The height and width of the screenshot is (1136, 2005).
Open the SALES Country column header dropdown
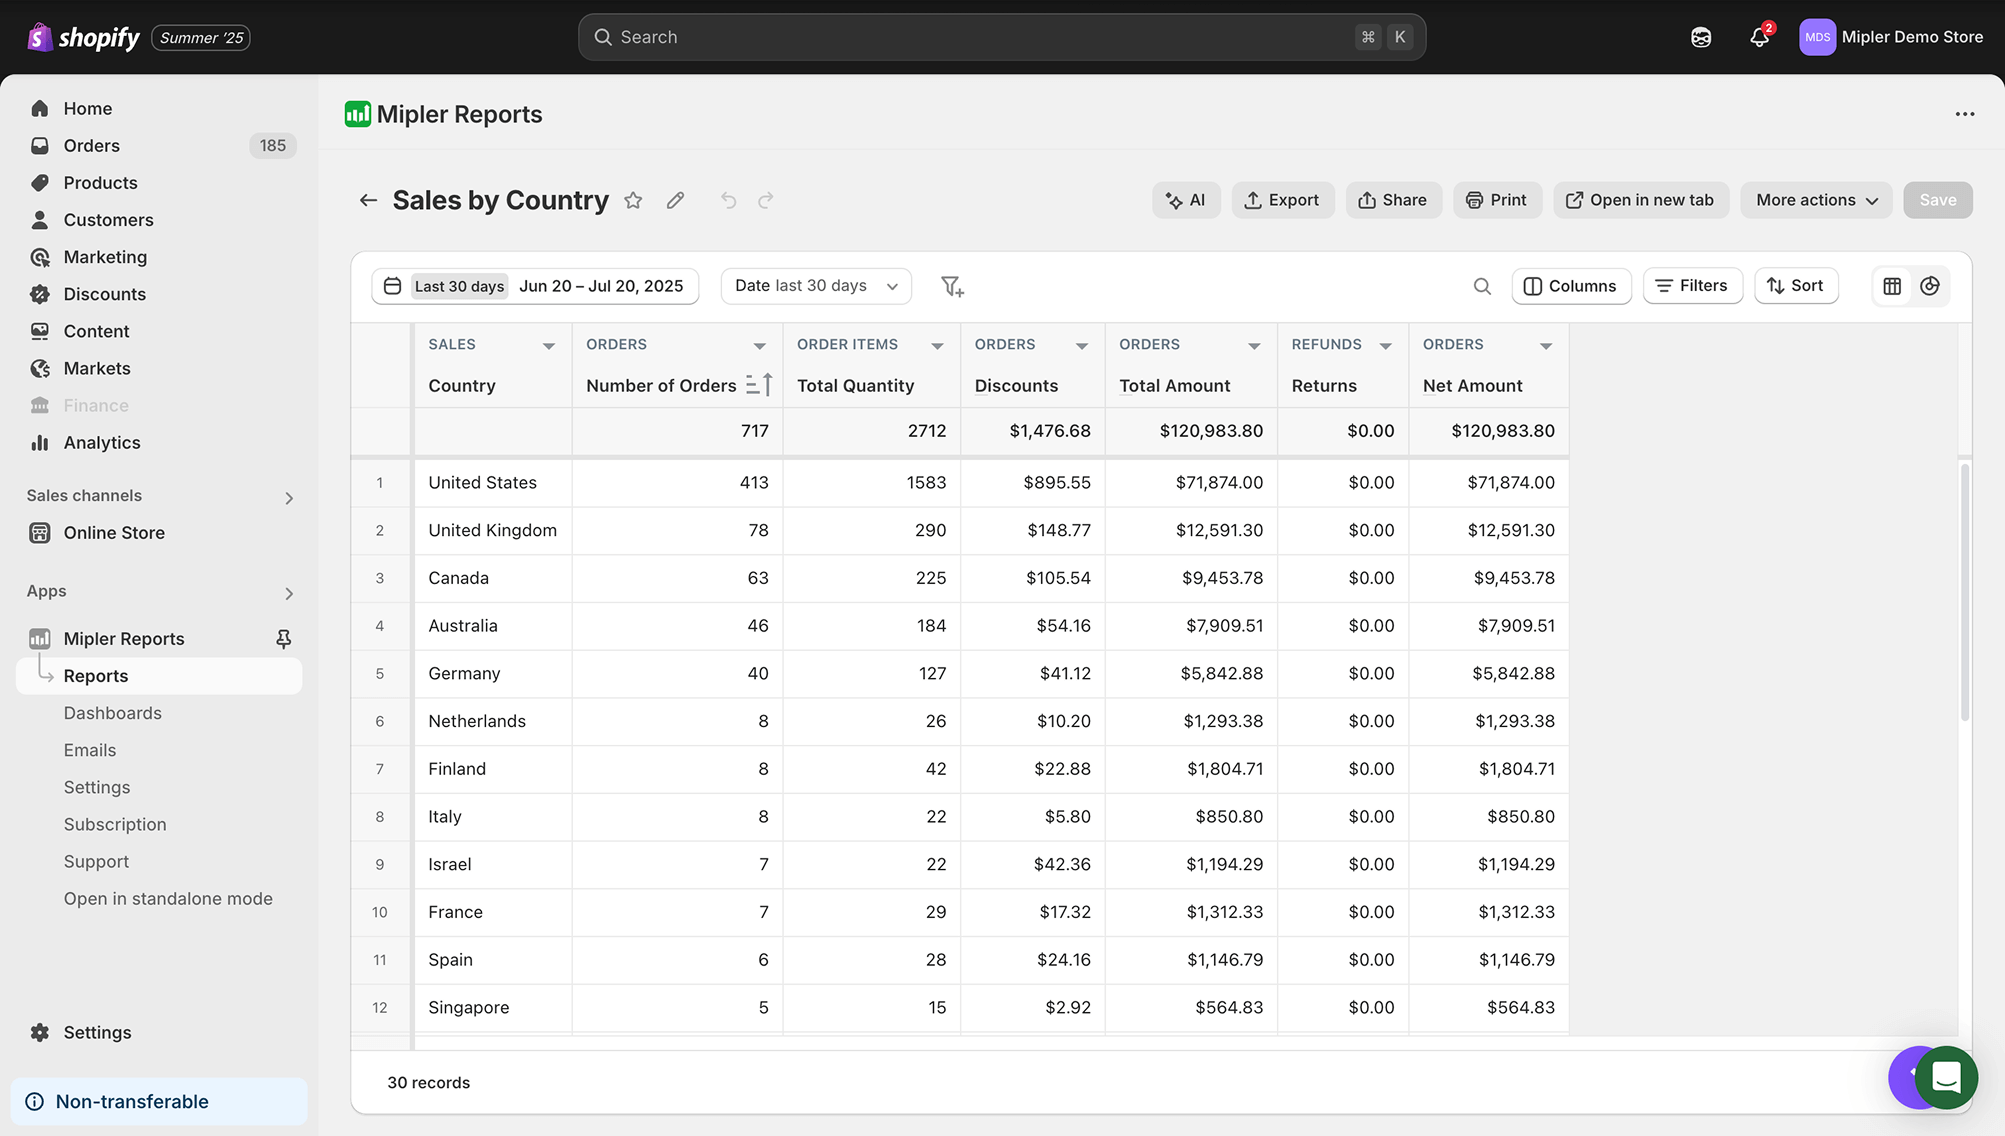pyautogui.click(x=549, y=344)
